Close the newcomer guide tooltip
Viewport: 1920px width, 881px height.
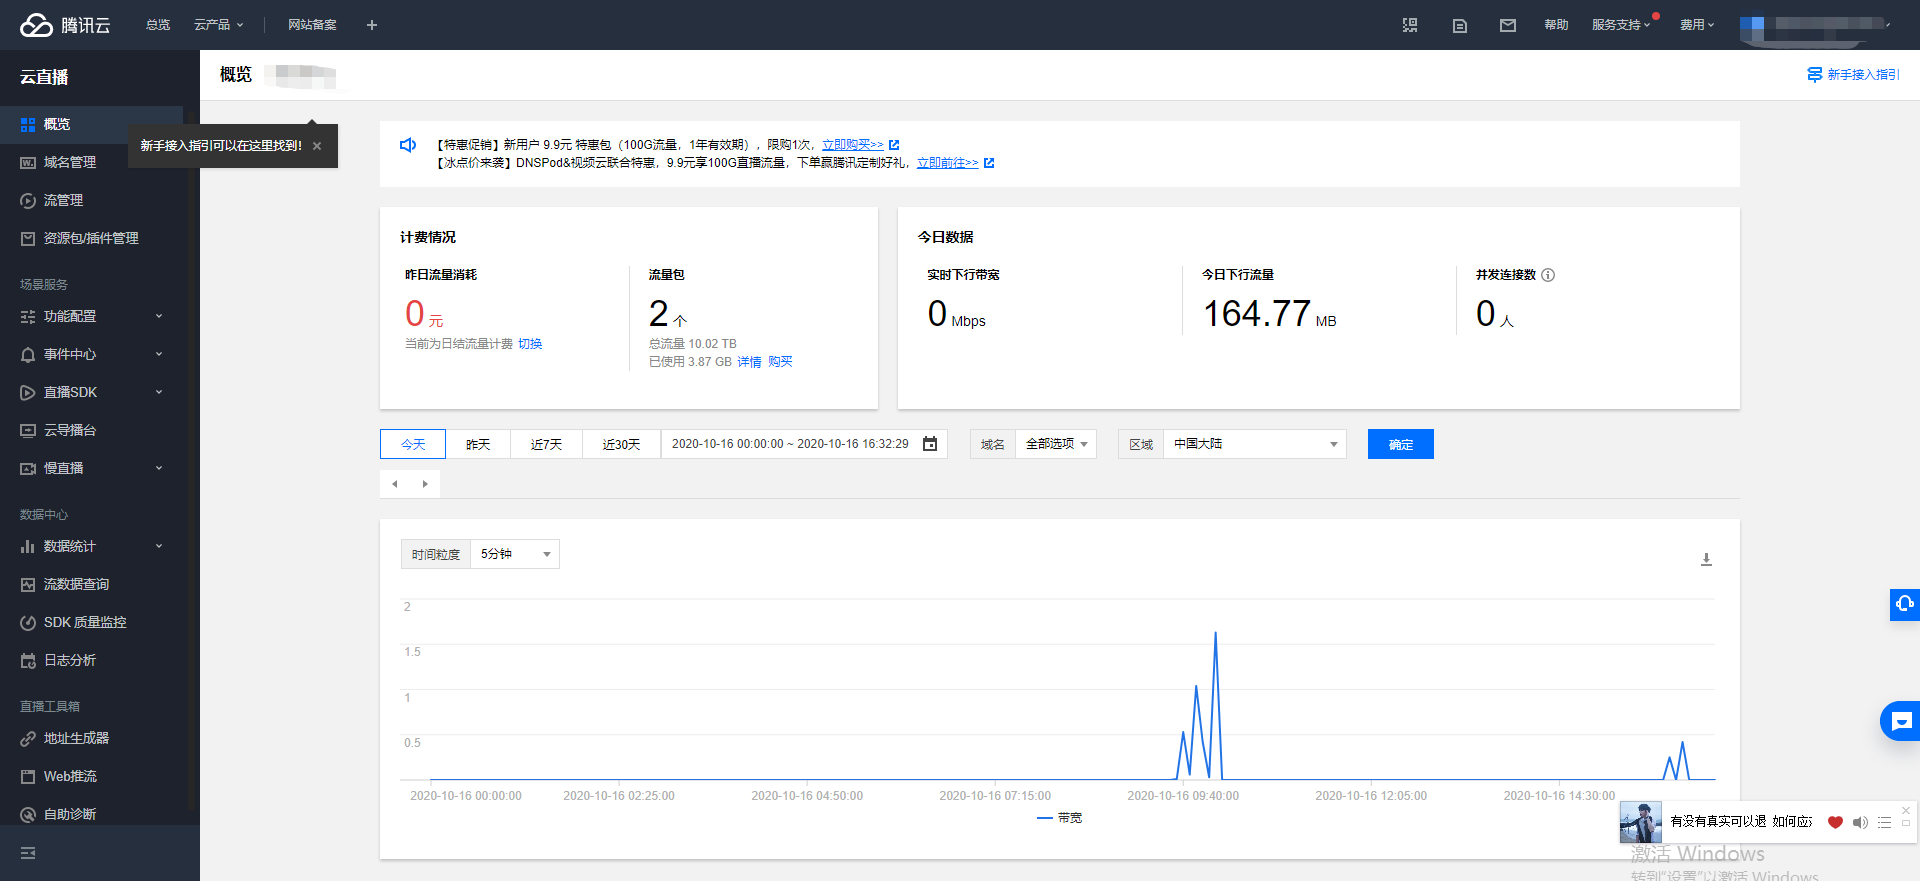317,146
